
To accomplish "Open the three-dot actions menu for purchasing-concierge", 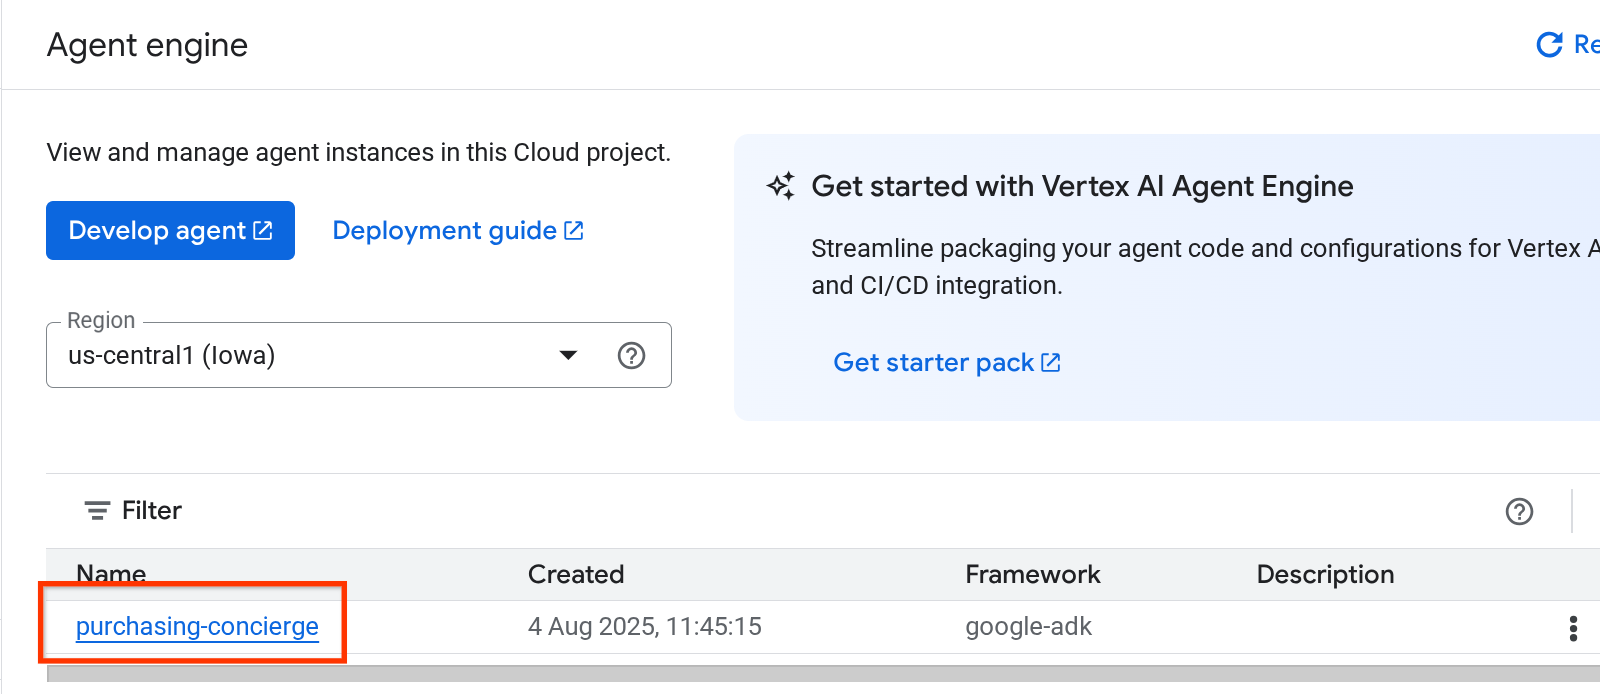I will pyautogui.click(x=1573, y=628).
